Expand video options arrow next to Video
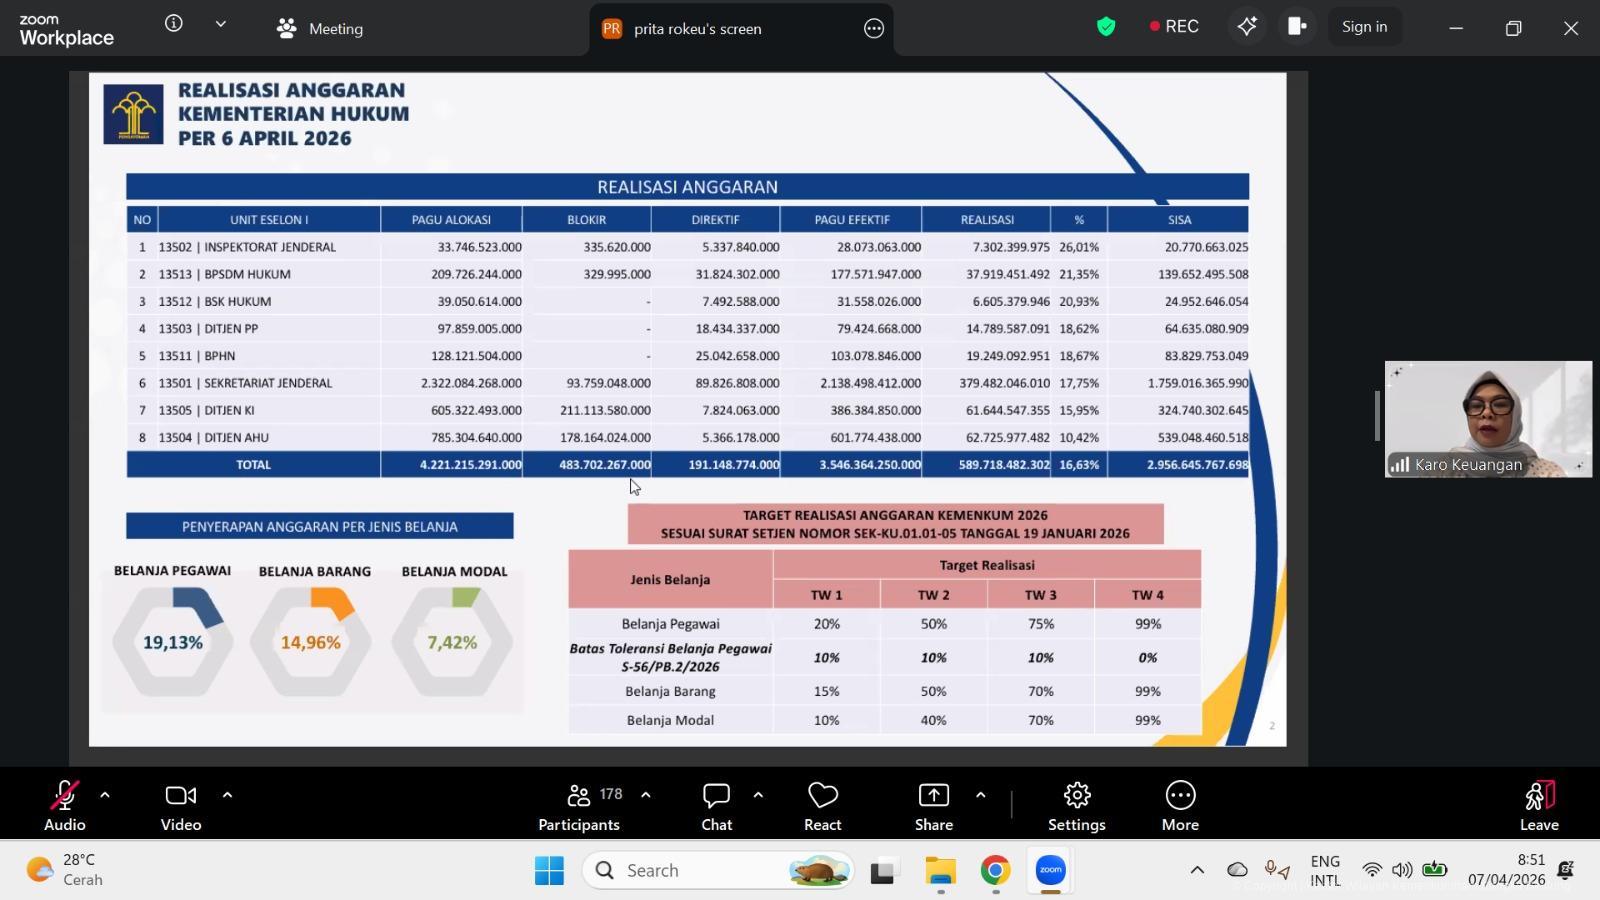Image resolution: width=1600 pixels, height=900 pixels. pos(227,795)
